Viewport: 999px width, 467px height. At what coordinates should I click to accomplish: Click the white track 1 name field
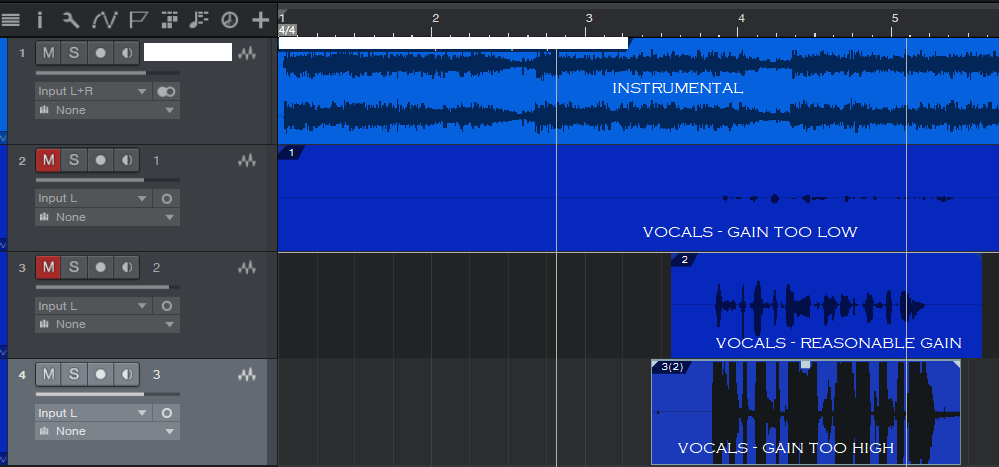click(x=188, y=52)
